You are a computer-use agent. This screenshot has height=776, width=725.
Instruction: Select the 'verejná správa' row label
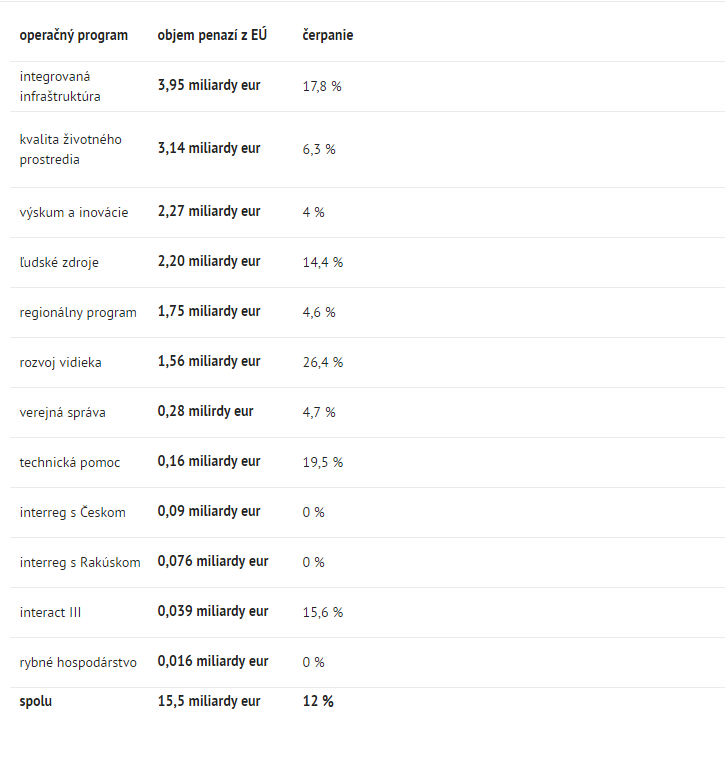(62, 412)
